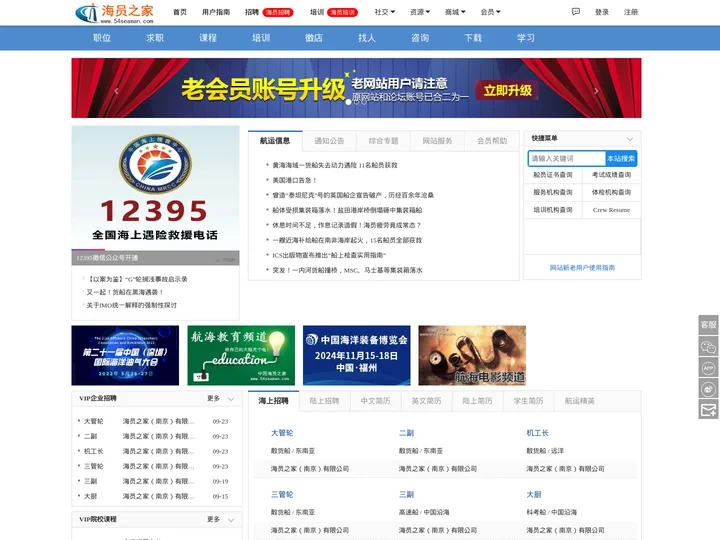Open 考试成绩查询 quick link
Viewport: 720px width, 540px height.
tap(611, 175)
